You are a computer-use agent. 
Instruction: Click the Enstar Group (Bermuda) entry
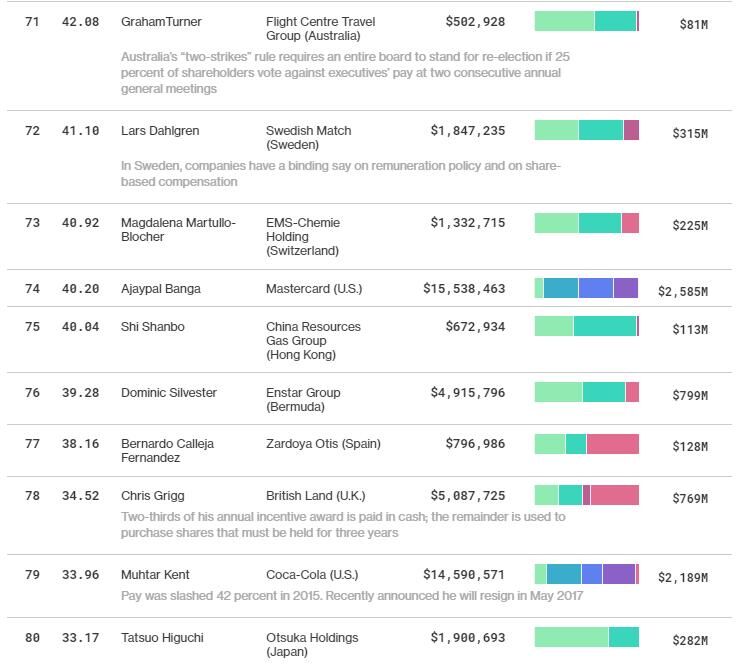click(x=303, y=400)
